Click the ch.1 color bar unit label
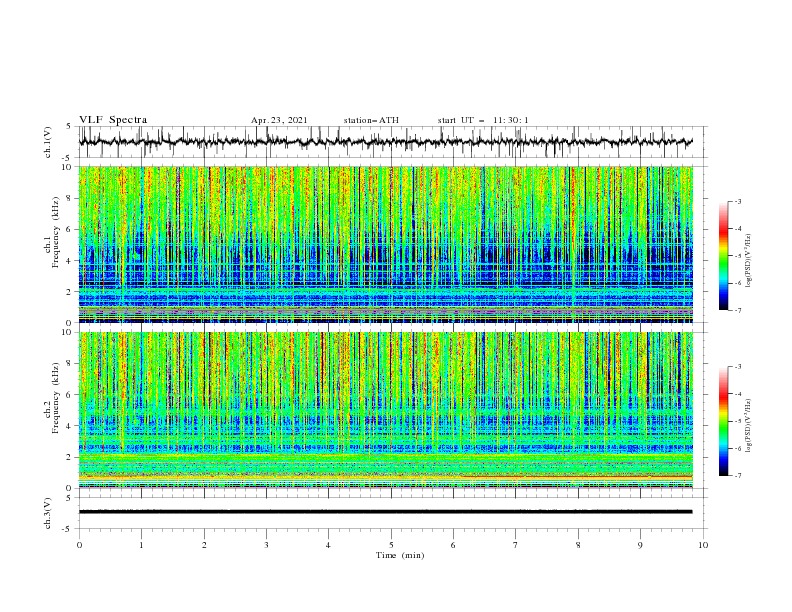792x612 pixels. pos(749,261)
